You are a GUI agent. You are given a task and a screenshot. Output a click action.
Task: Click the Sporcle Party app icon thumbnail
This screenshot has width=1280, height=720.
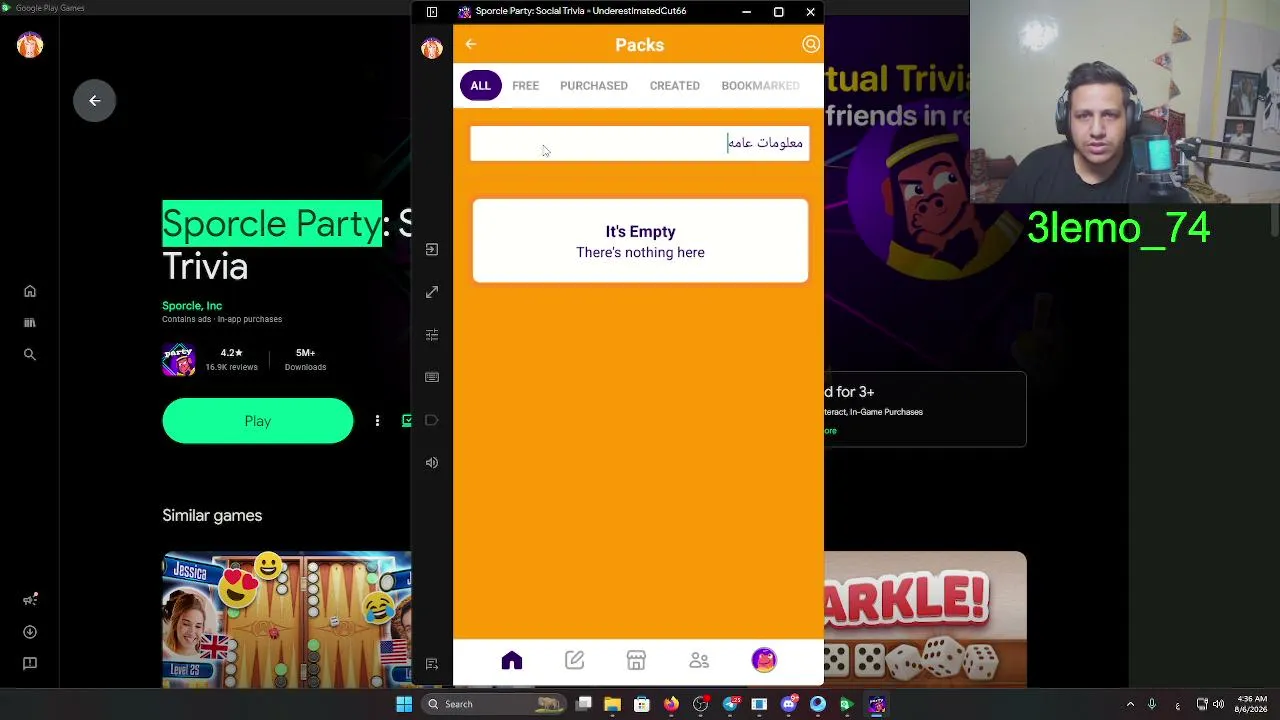pos(179,360)
